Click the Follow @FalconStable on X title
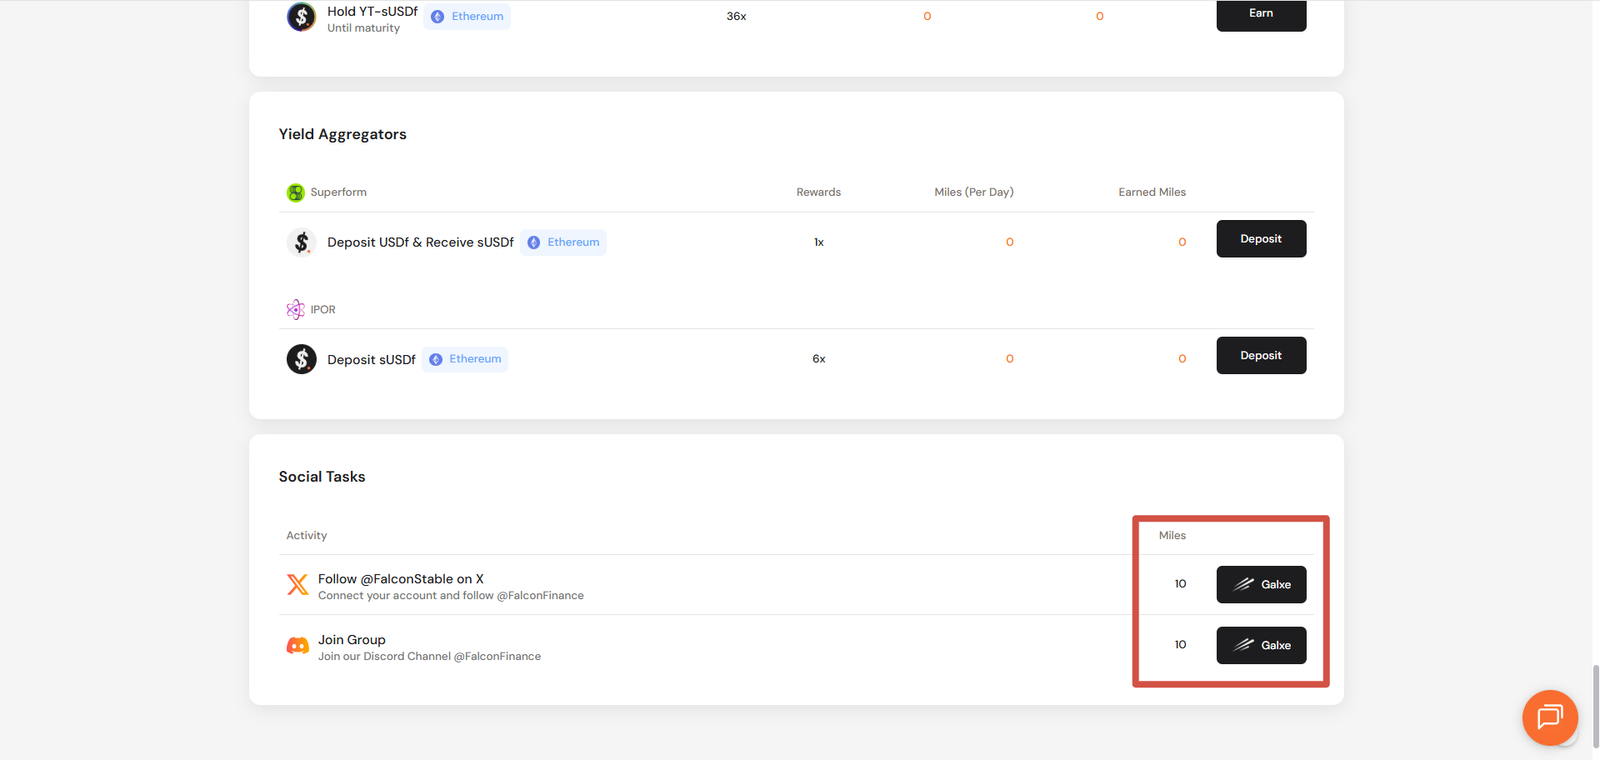The height and width of the screenshot is (760, 1600). tap(400, 579)
